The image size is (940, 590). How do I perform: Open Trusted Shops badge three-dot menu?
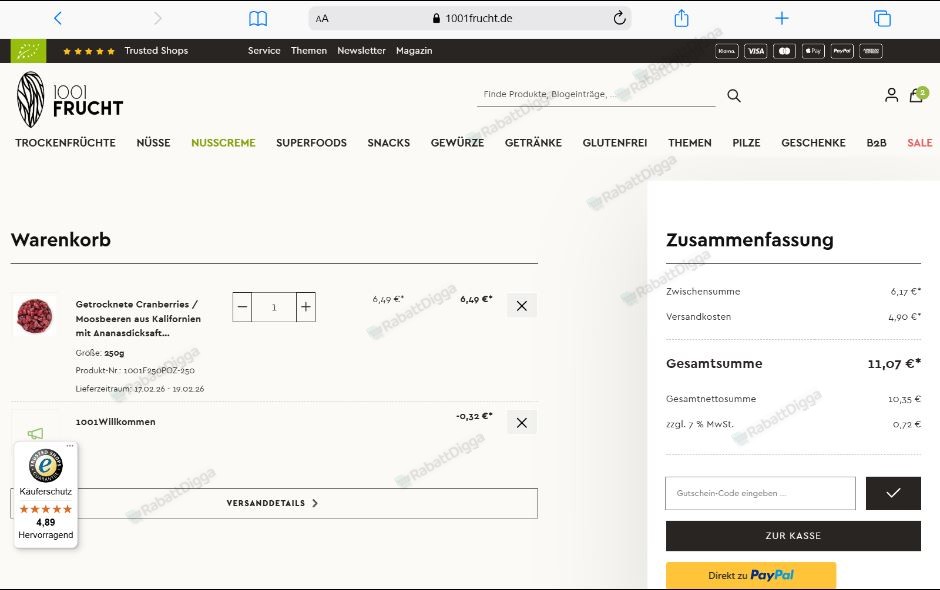pos(70,445)
